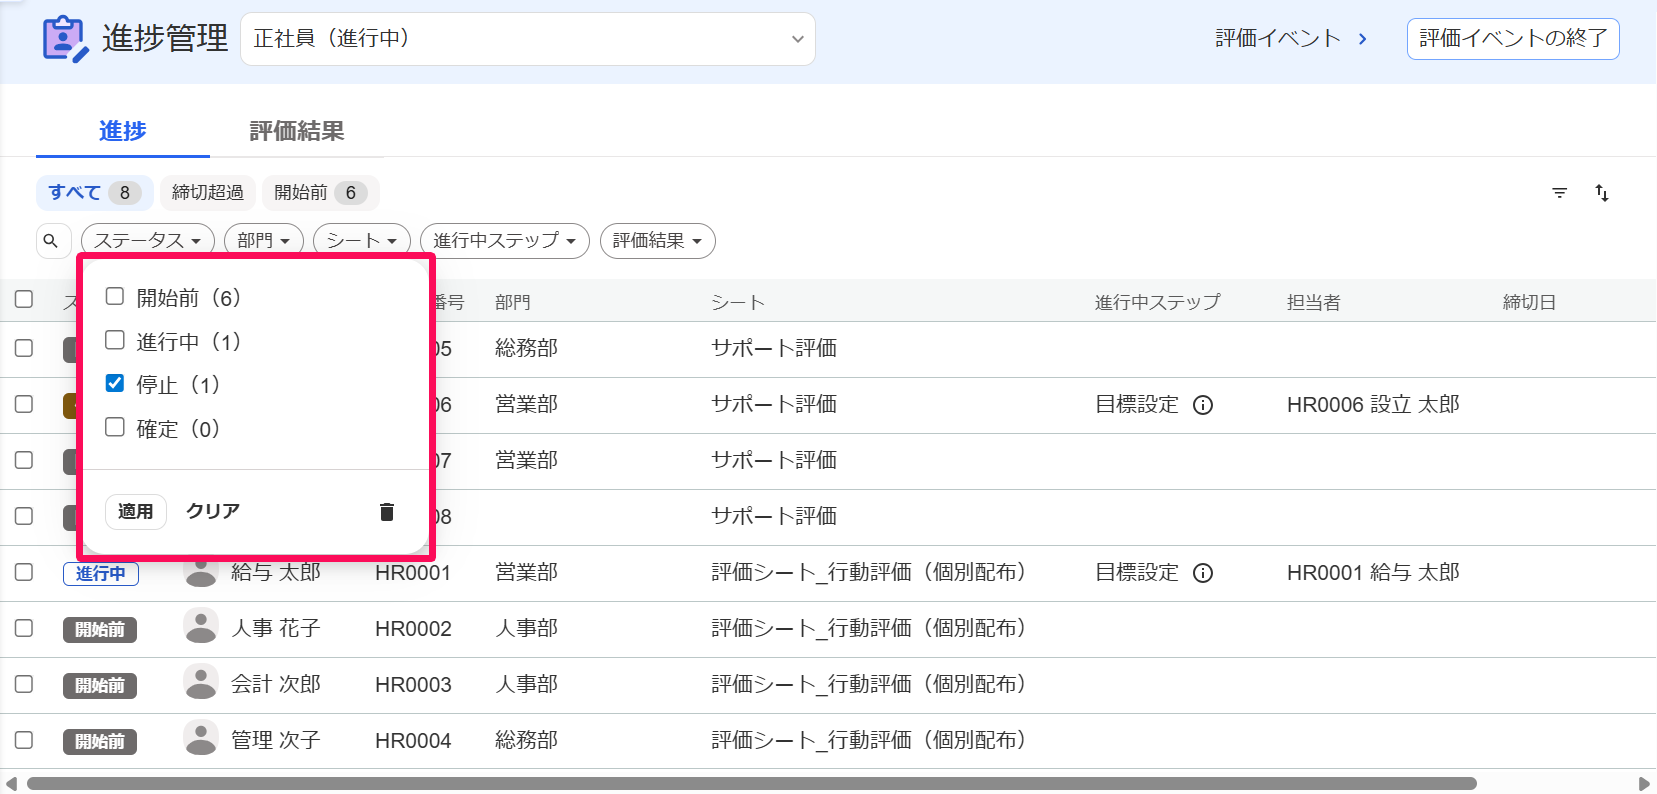Open the 正社員（進行中） event dropdown
Image resolution: width=1657 pixels, height=794 pixels.
tap(528, 39)
